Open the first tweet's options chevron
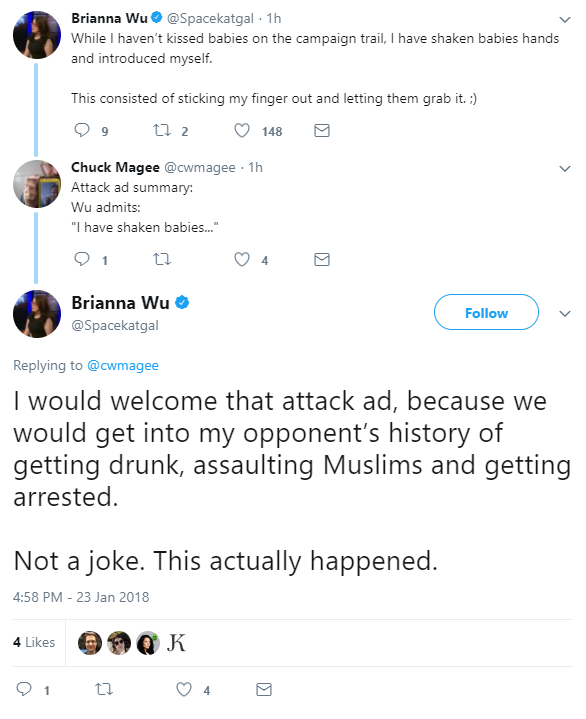This screenshot has height=719, width=586. pos(565,20)
